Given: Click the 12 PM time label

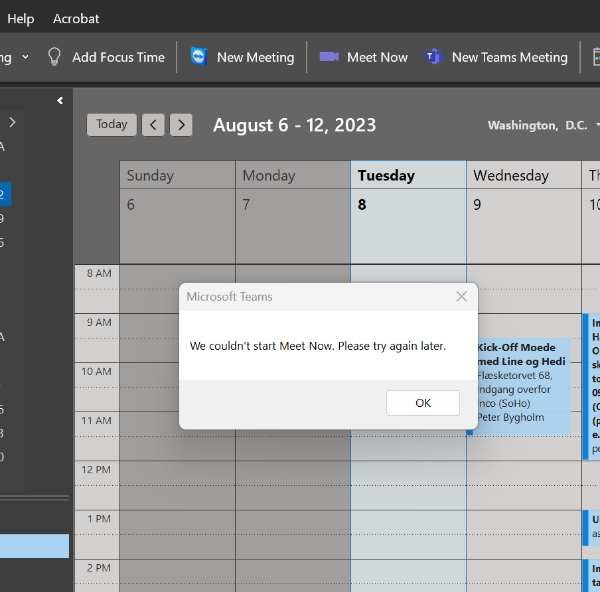Looking at the screenshot, I should 96,470.
